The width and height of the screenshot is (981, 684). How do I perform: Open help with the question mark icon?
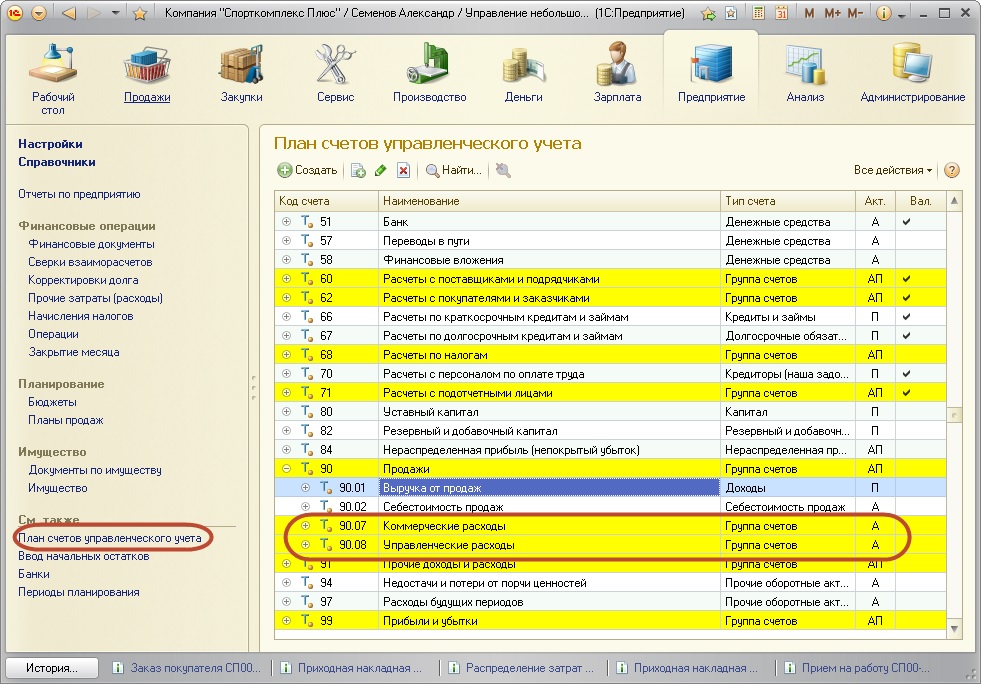(951, 170)
